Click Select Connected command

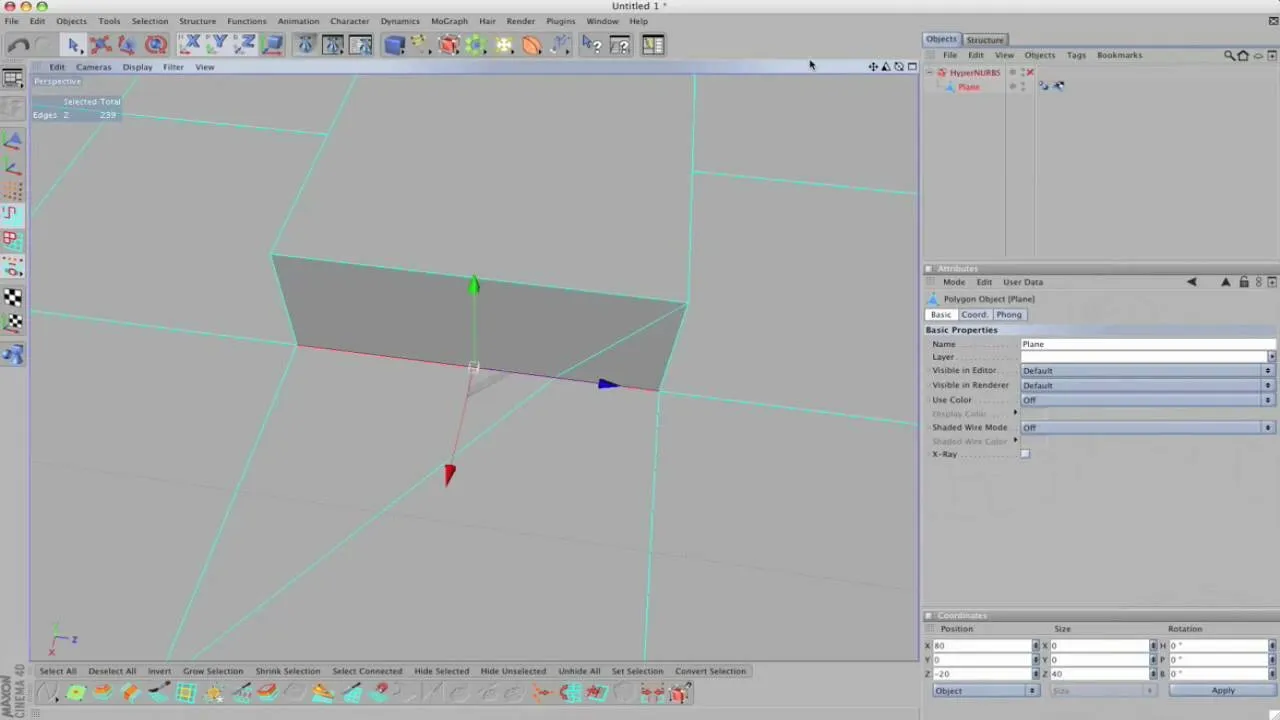pos(367,671)
